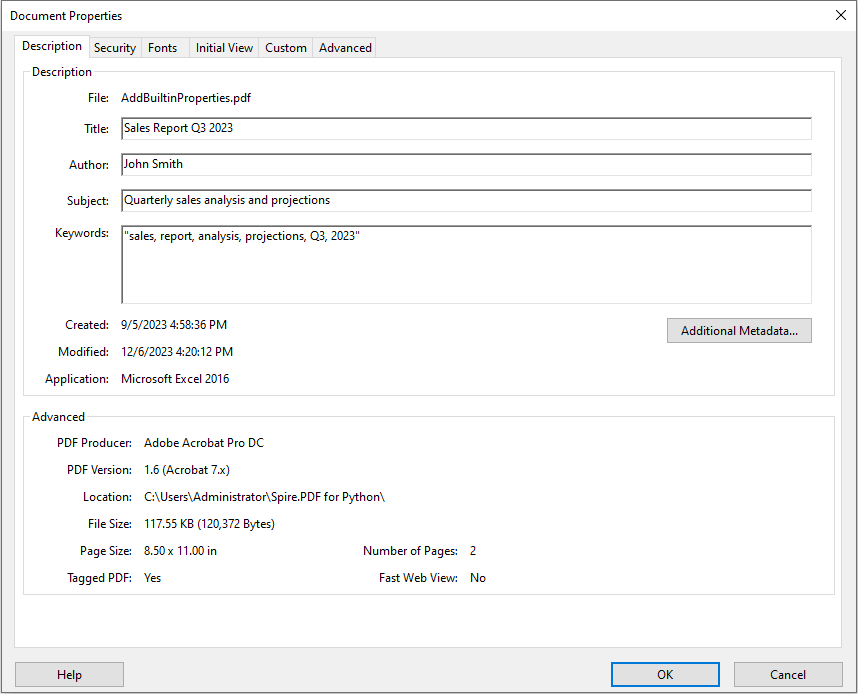Click the Subject input field
858x694 pixels.
400,200
